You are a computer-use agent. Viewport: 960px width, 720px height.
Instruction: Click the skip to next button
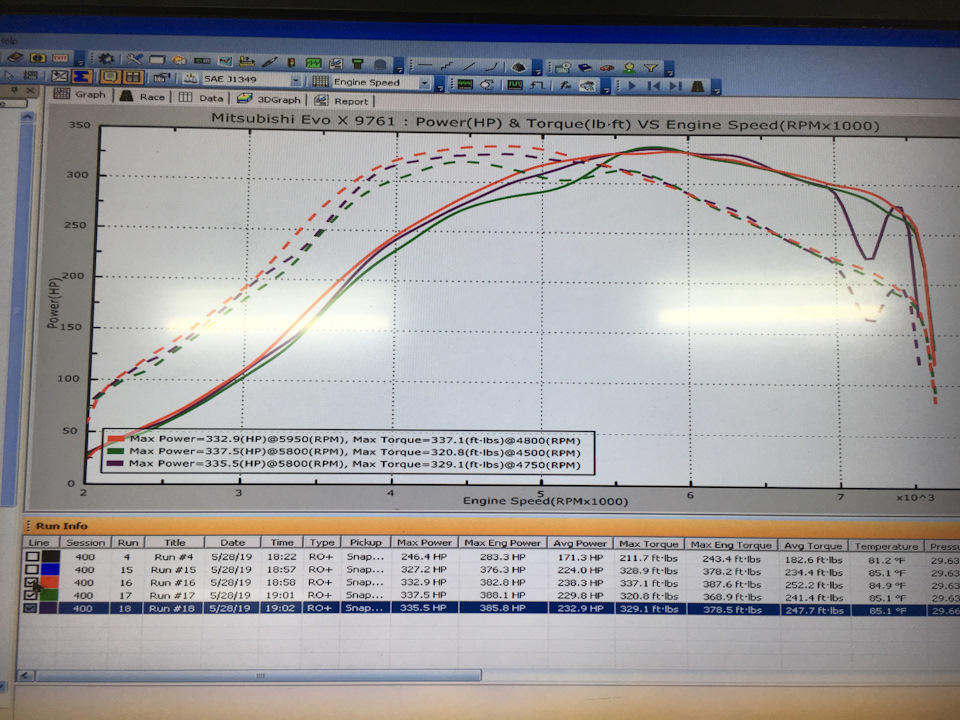tap(675, 86)
